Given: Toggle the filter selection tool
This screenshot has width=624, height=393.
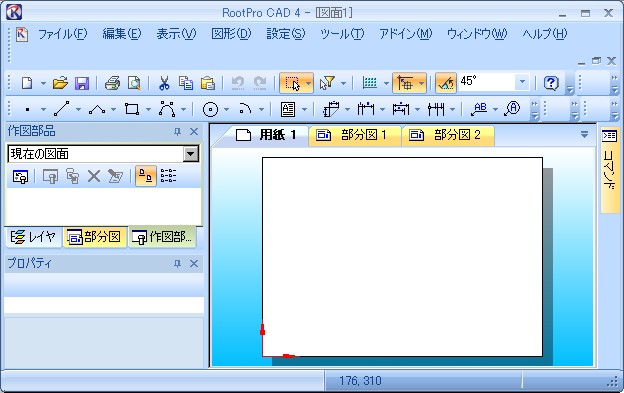Looking at the screenshot, I should [327, 83].
